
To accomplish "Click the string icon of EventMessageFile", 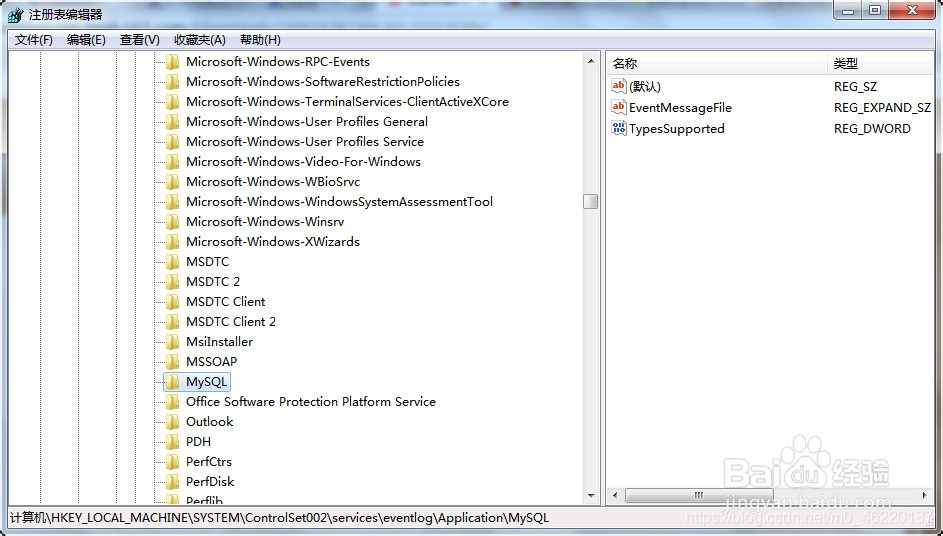I will (x=619, y=107).
